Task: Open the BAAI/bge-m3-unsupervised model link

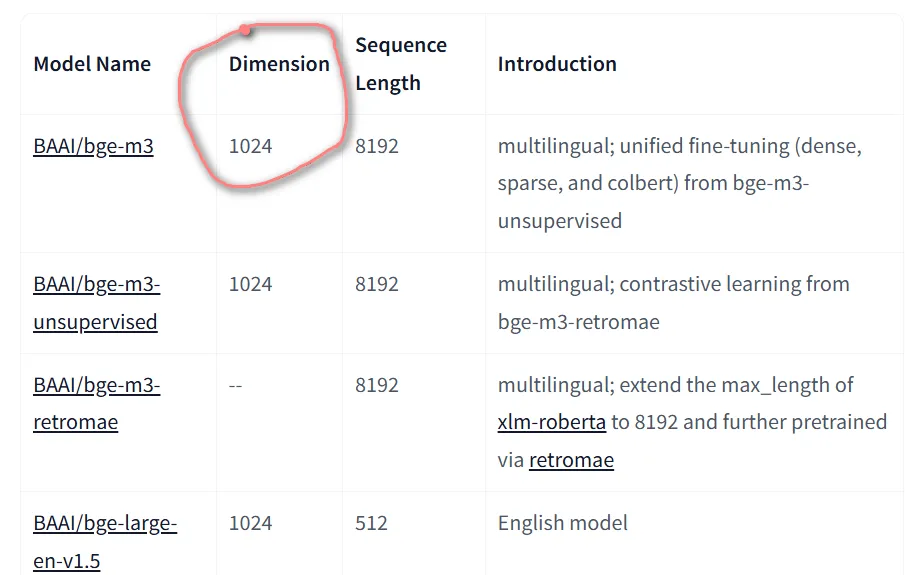Action: [x=97, y=303]
